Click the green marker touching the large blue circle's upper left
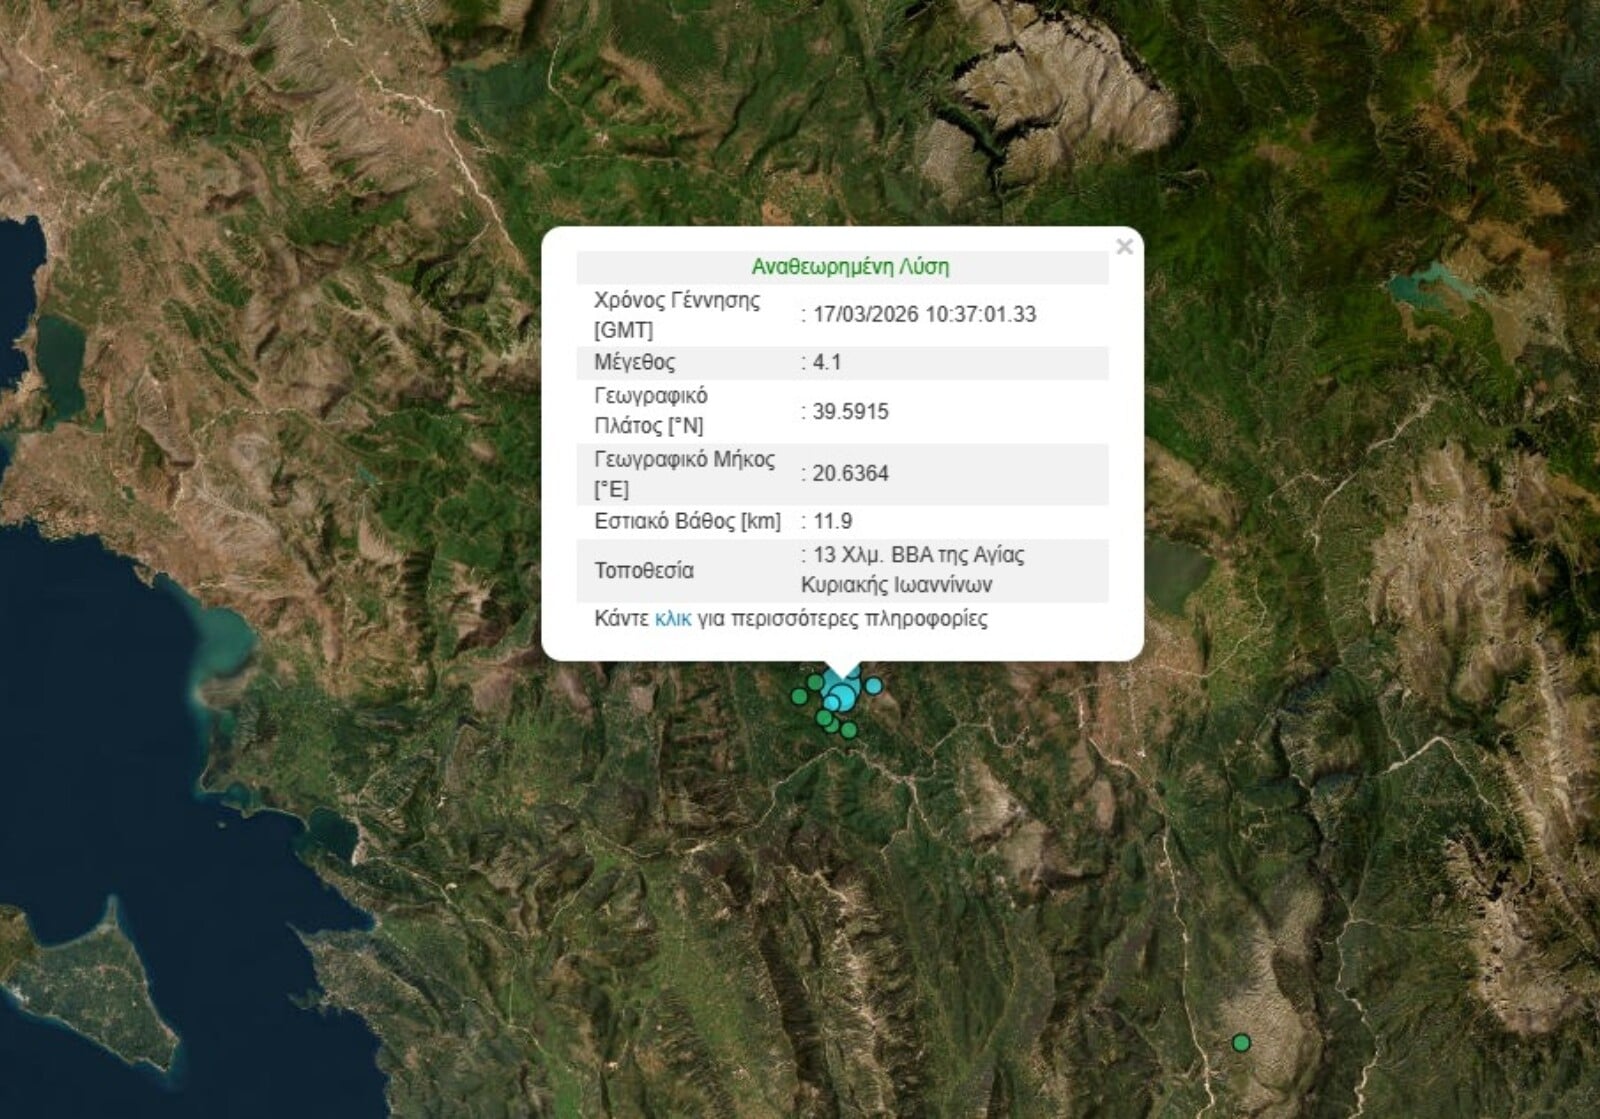The height and width of the screenshot is (1119, 1600). click(x=816, y=683)
